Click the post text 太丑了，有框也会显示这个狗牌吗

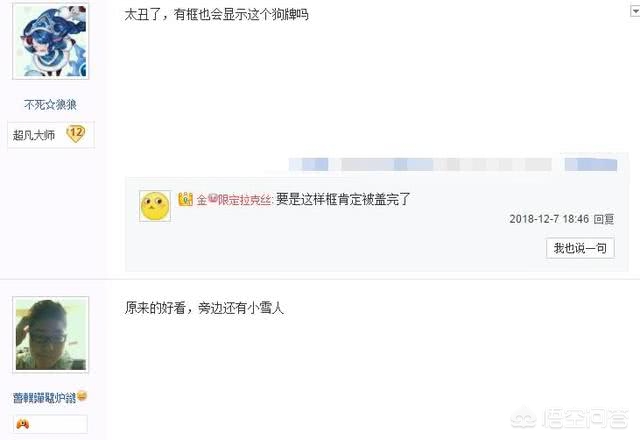217,15
